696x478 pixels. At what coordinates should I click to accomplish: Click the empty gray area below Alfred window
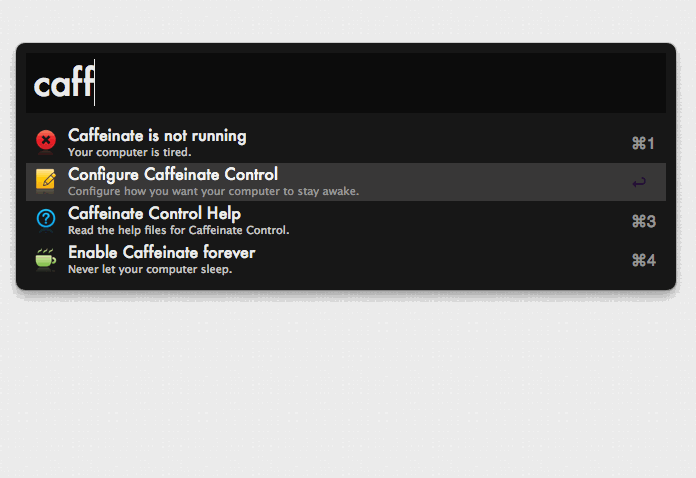pyautogui.click(x=348, y=390)
